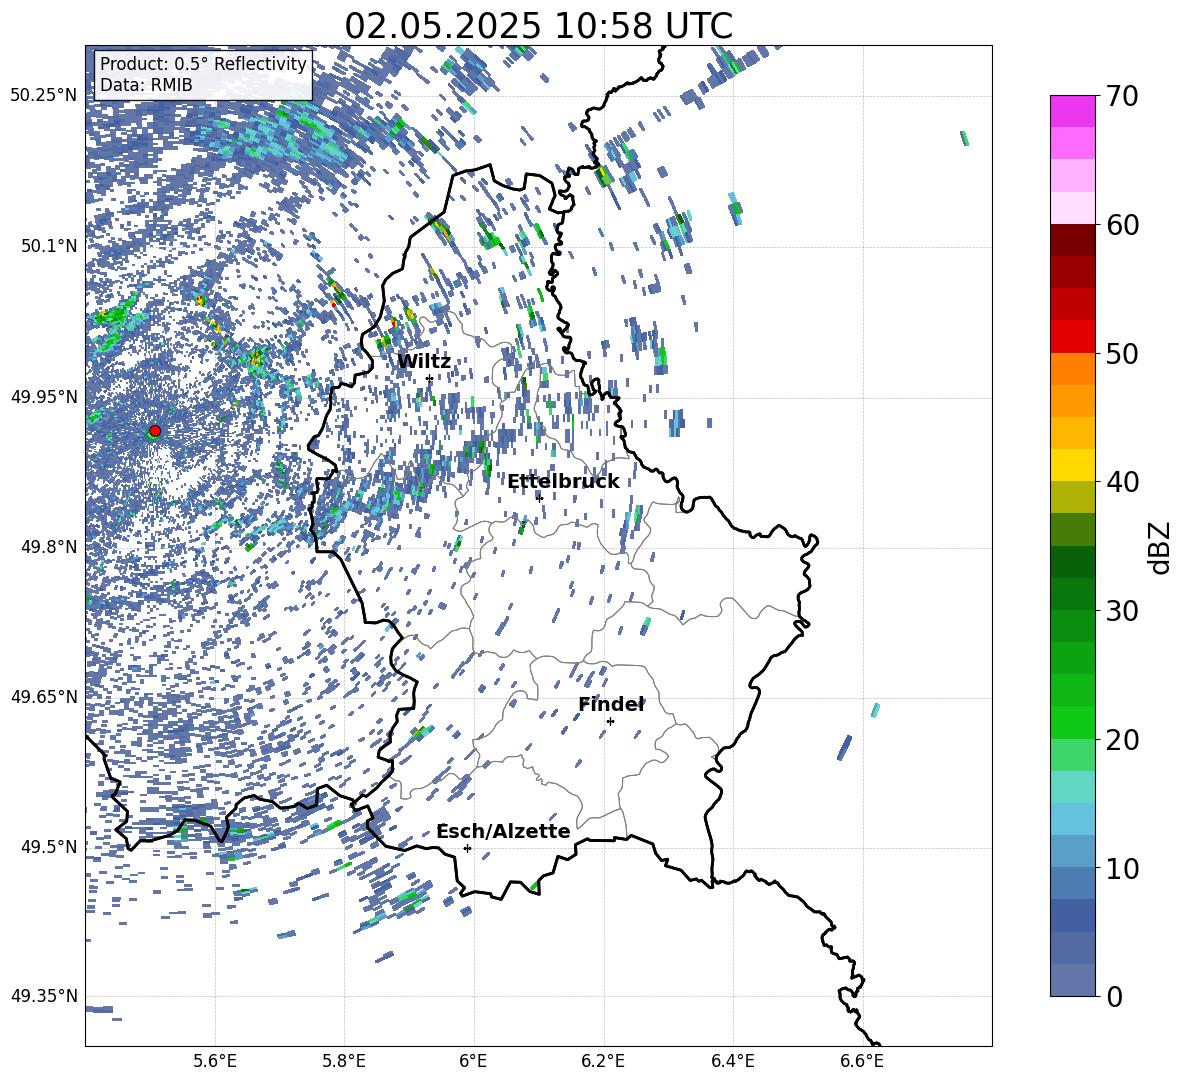Click the 10 colorbar tick label
The image size is (1184, 1081).
coord(1122,868)
